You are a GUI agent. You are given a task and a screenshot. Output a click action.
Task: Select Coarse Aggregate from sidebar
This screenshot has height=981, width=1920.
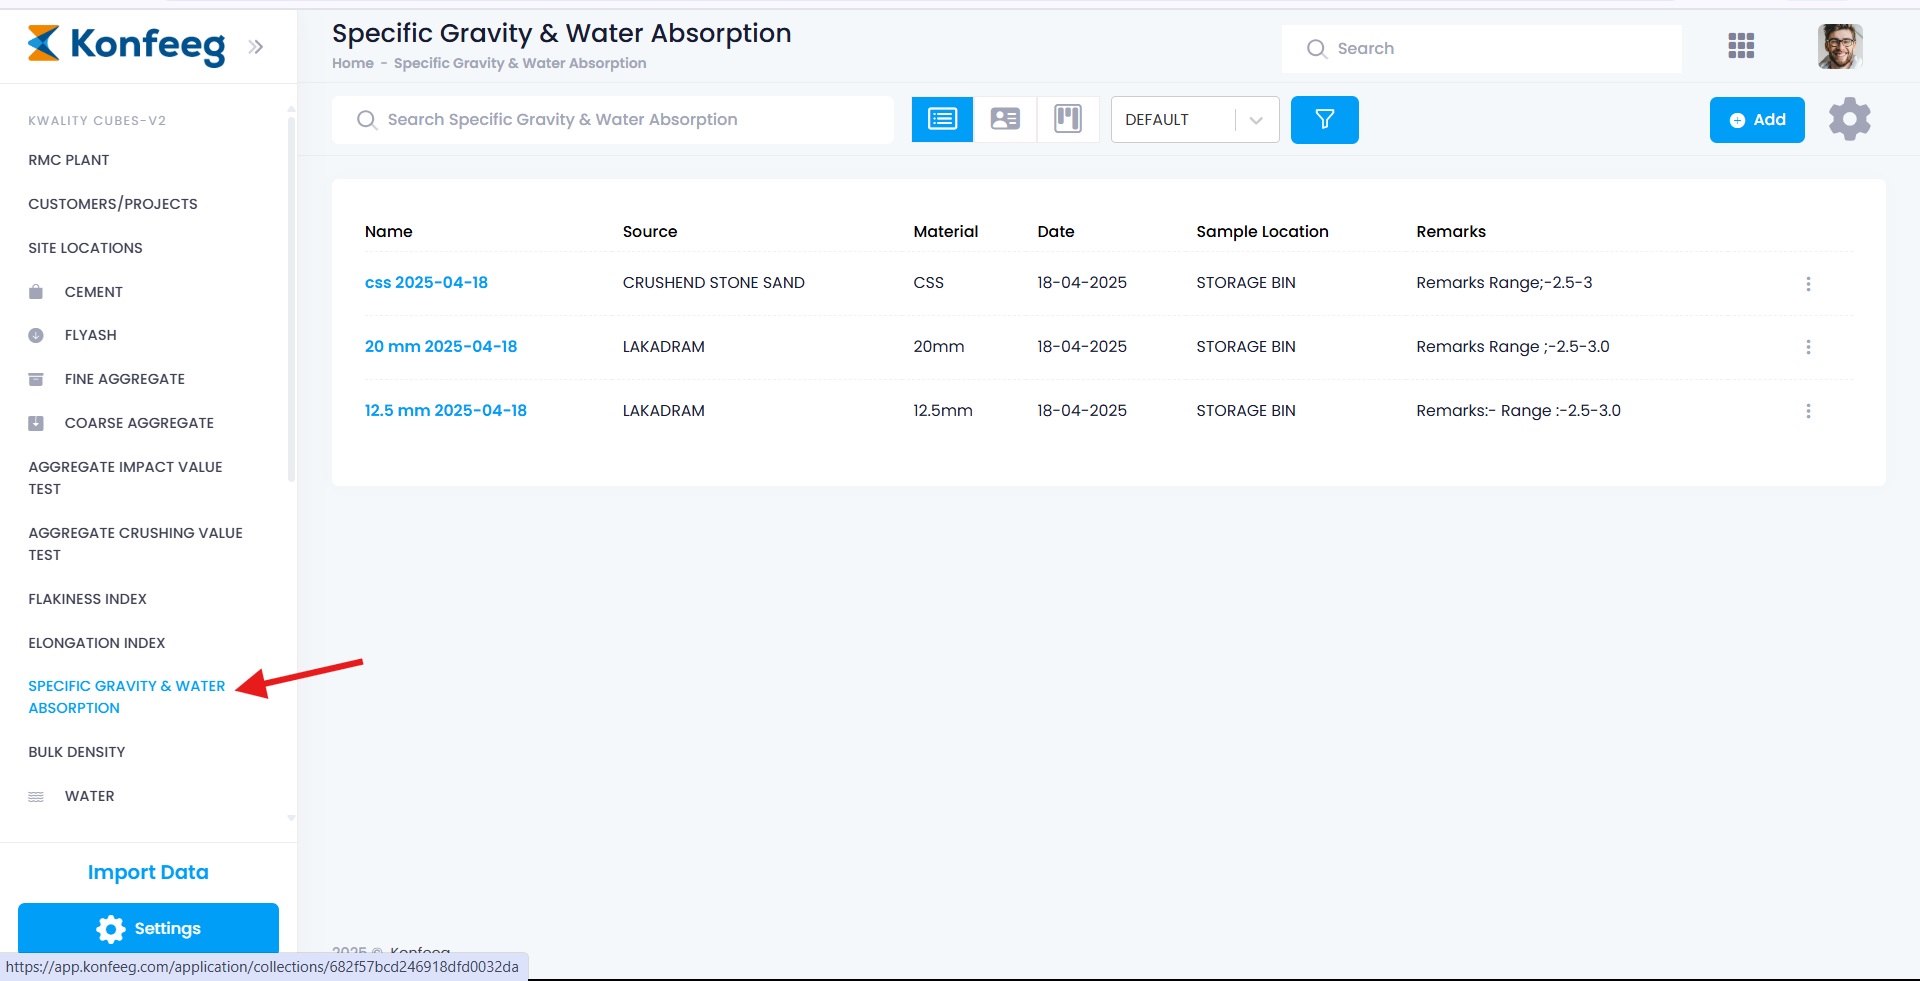click(139, 423)
